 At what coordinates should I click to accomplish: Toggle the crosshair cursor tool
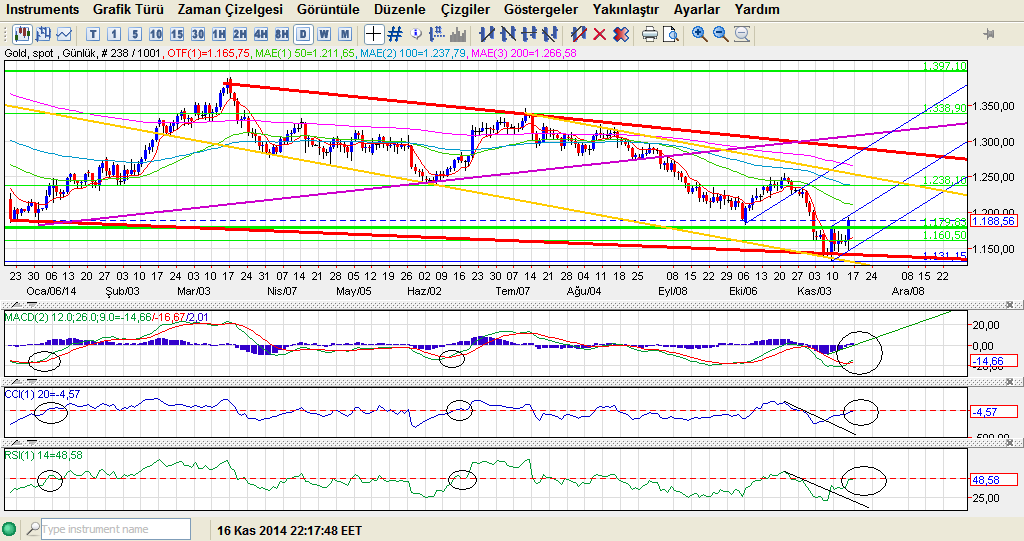click(x=374, y=34)
